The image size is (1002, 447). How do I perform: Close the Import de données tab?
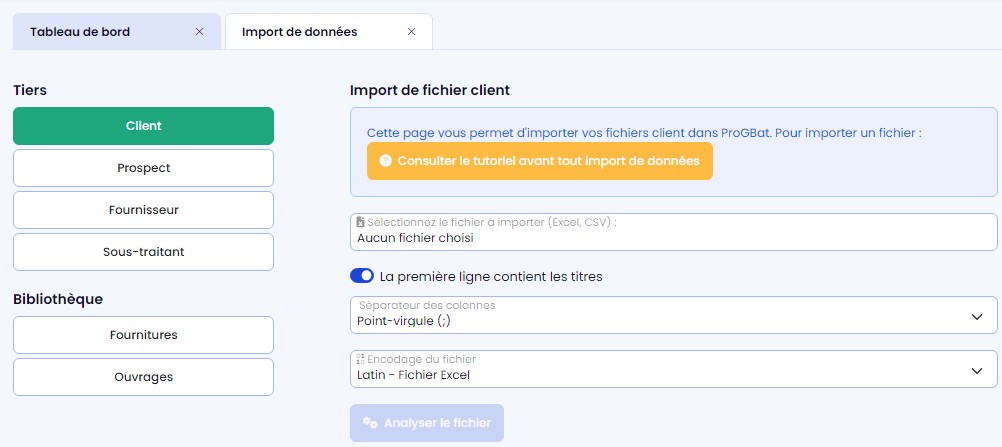click(x=411, y=32)
